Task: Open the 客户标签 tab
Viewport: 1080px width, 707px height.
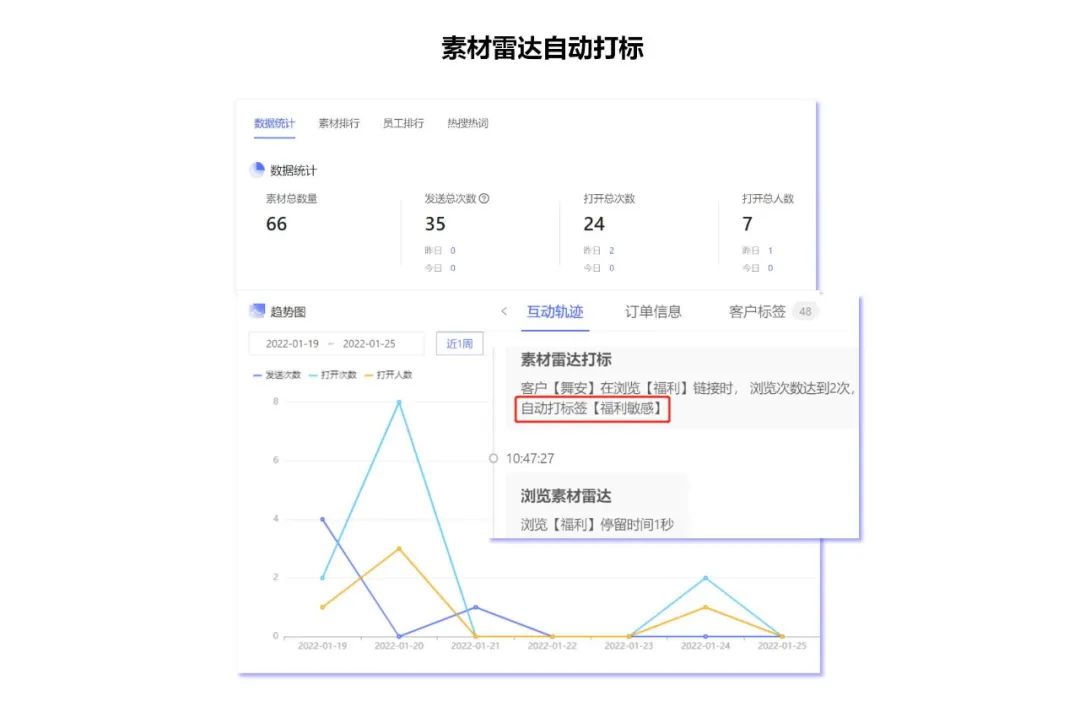Action: [x=756, y=311]
